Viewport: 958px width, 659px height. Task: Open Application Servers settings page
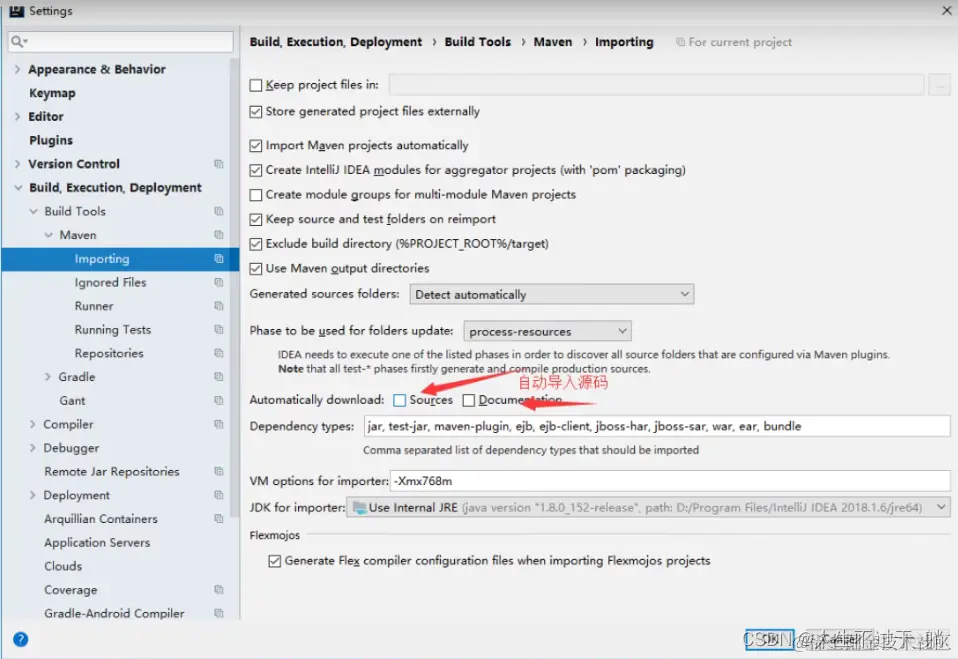97,542
